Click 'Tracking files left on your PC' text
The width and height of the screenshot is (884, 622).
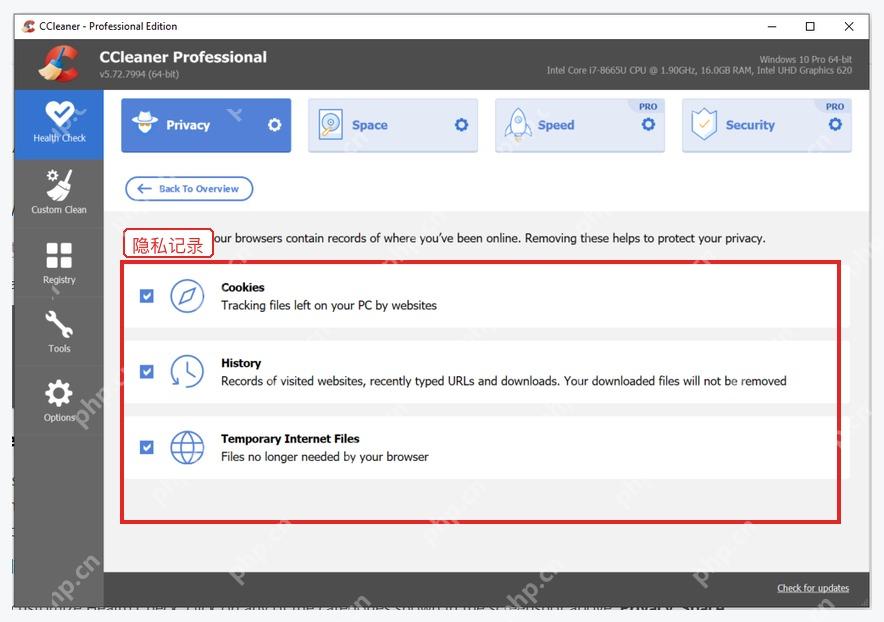(x=329, y=305)
